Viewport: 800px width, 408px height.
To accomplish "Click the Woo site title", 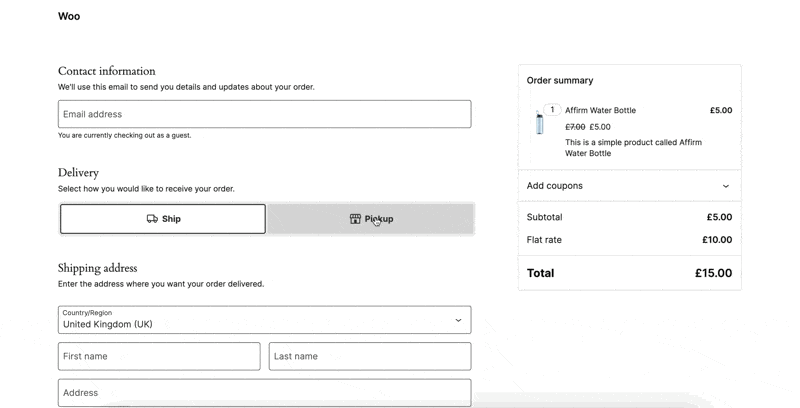I will pyautogui.click(x=69, y=16).
